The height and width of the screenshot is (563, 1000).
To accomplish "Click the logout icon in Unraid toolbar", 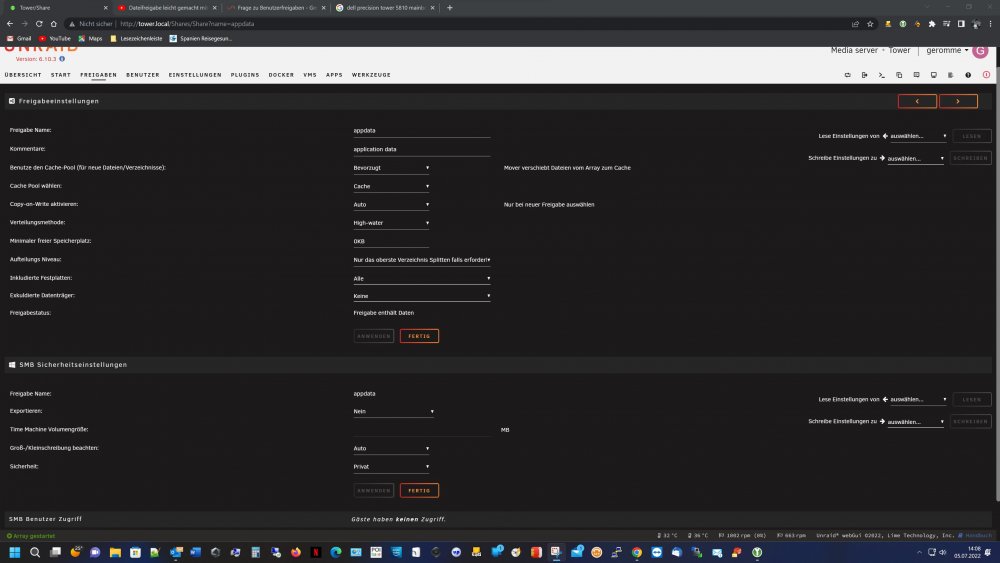I will point(864,75).
